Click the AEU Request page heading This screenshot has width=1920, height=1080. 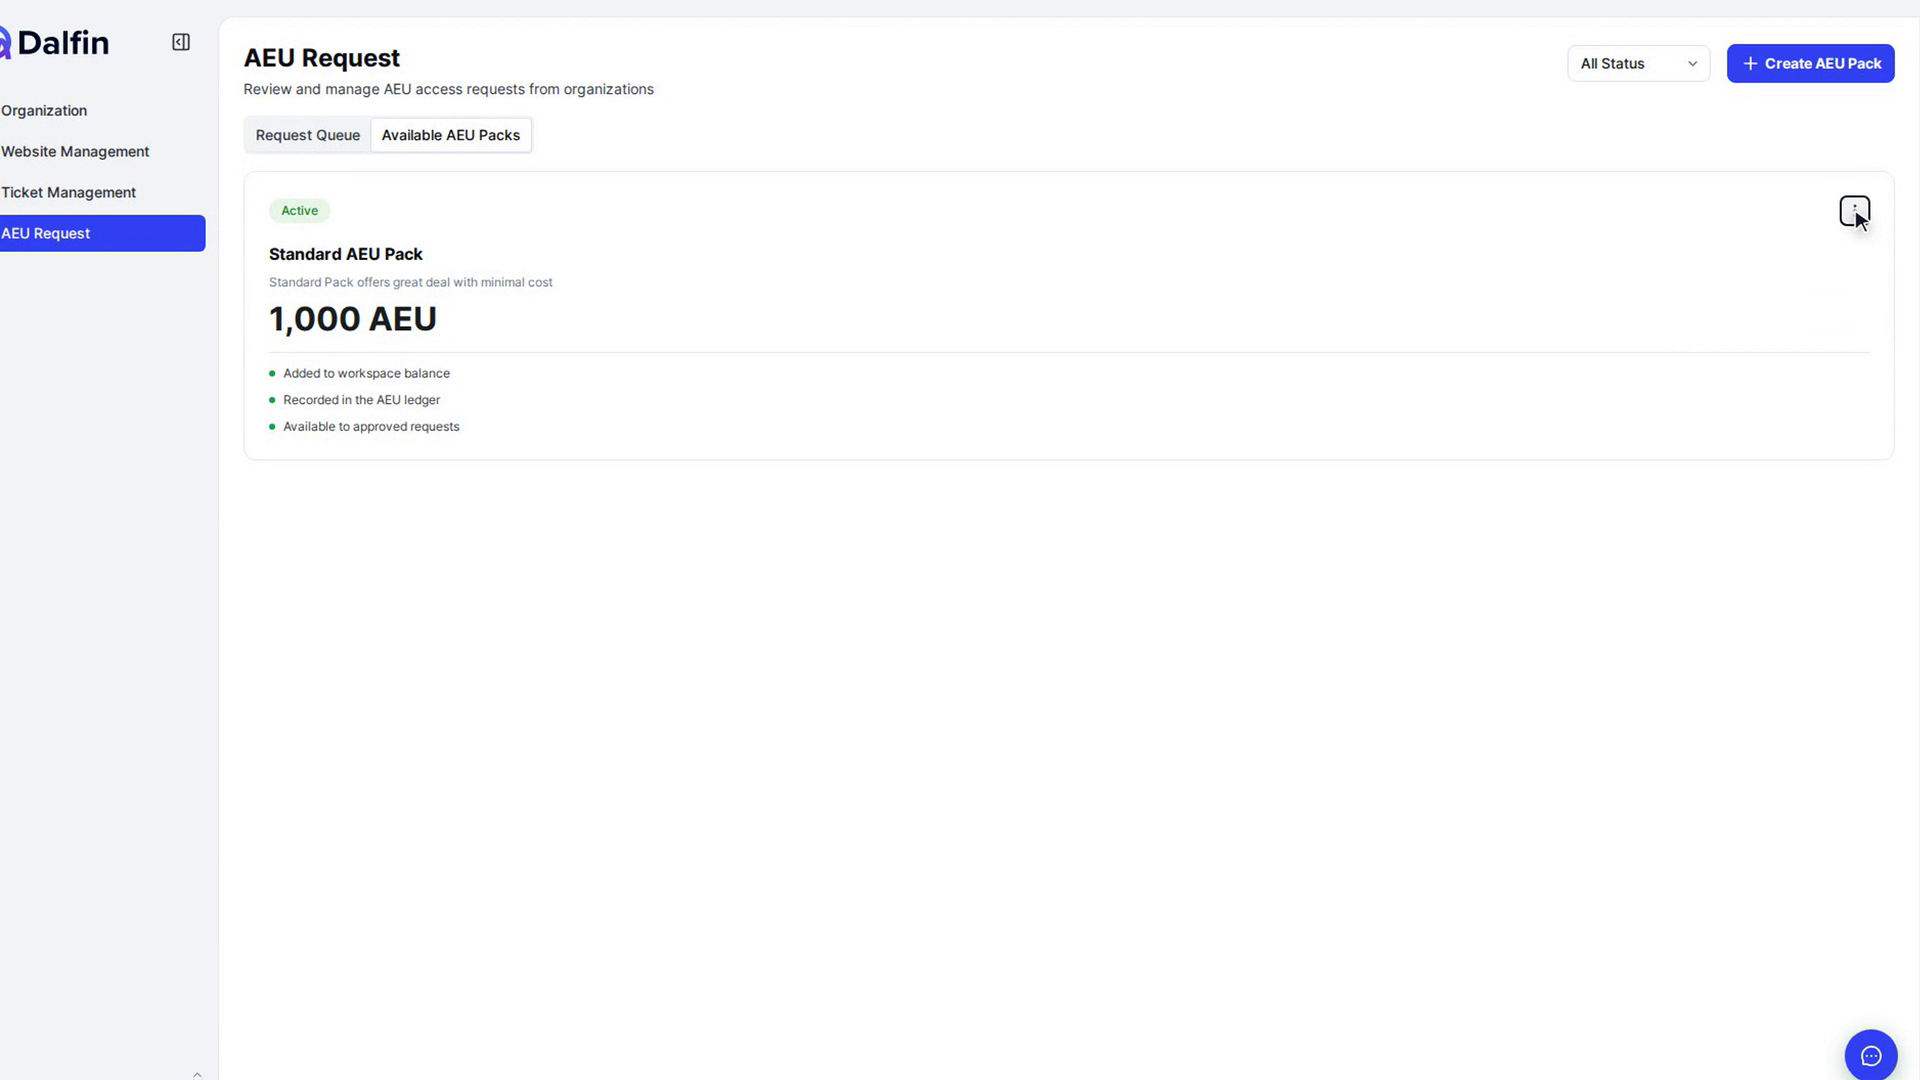coord(321,58)
